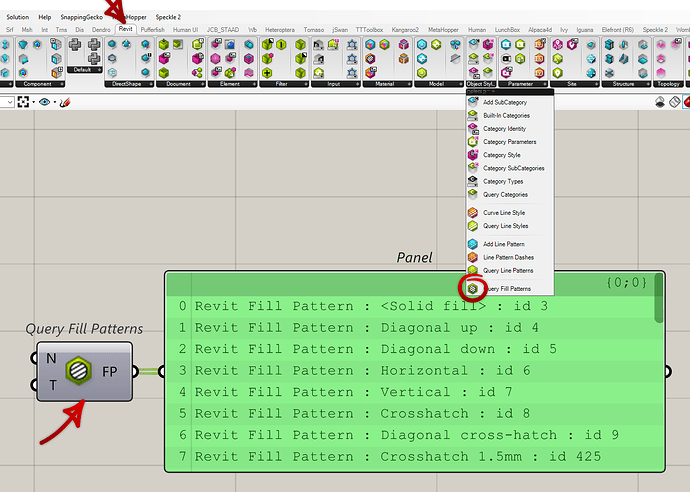Open the Help menu
Screen dimensions: 690x492
tap(44, 17)
